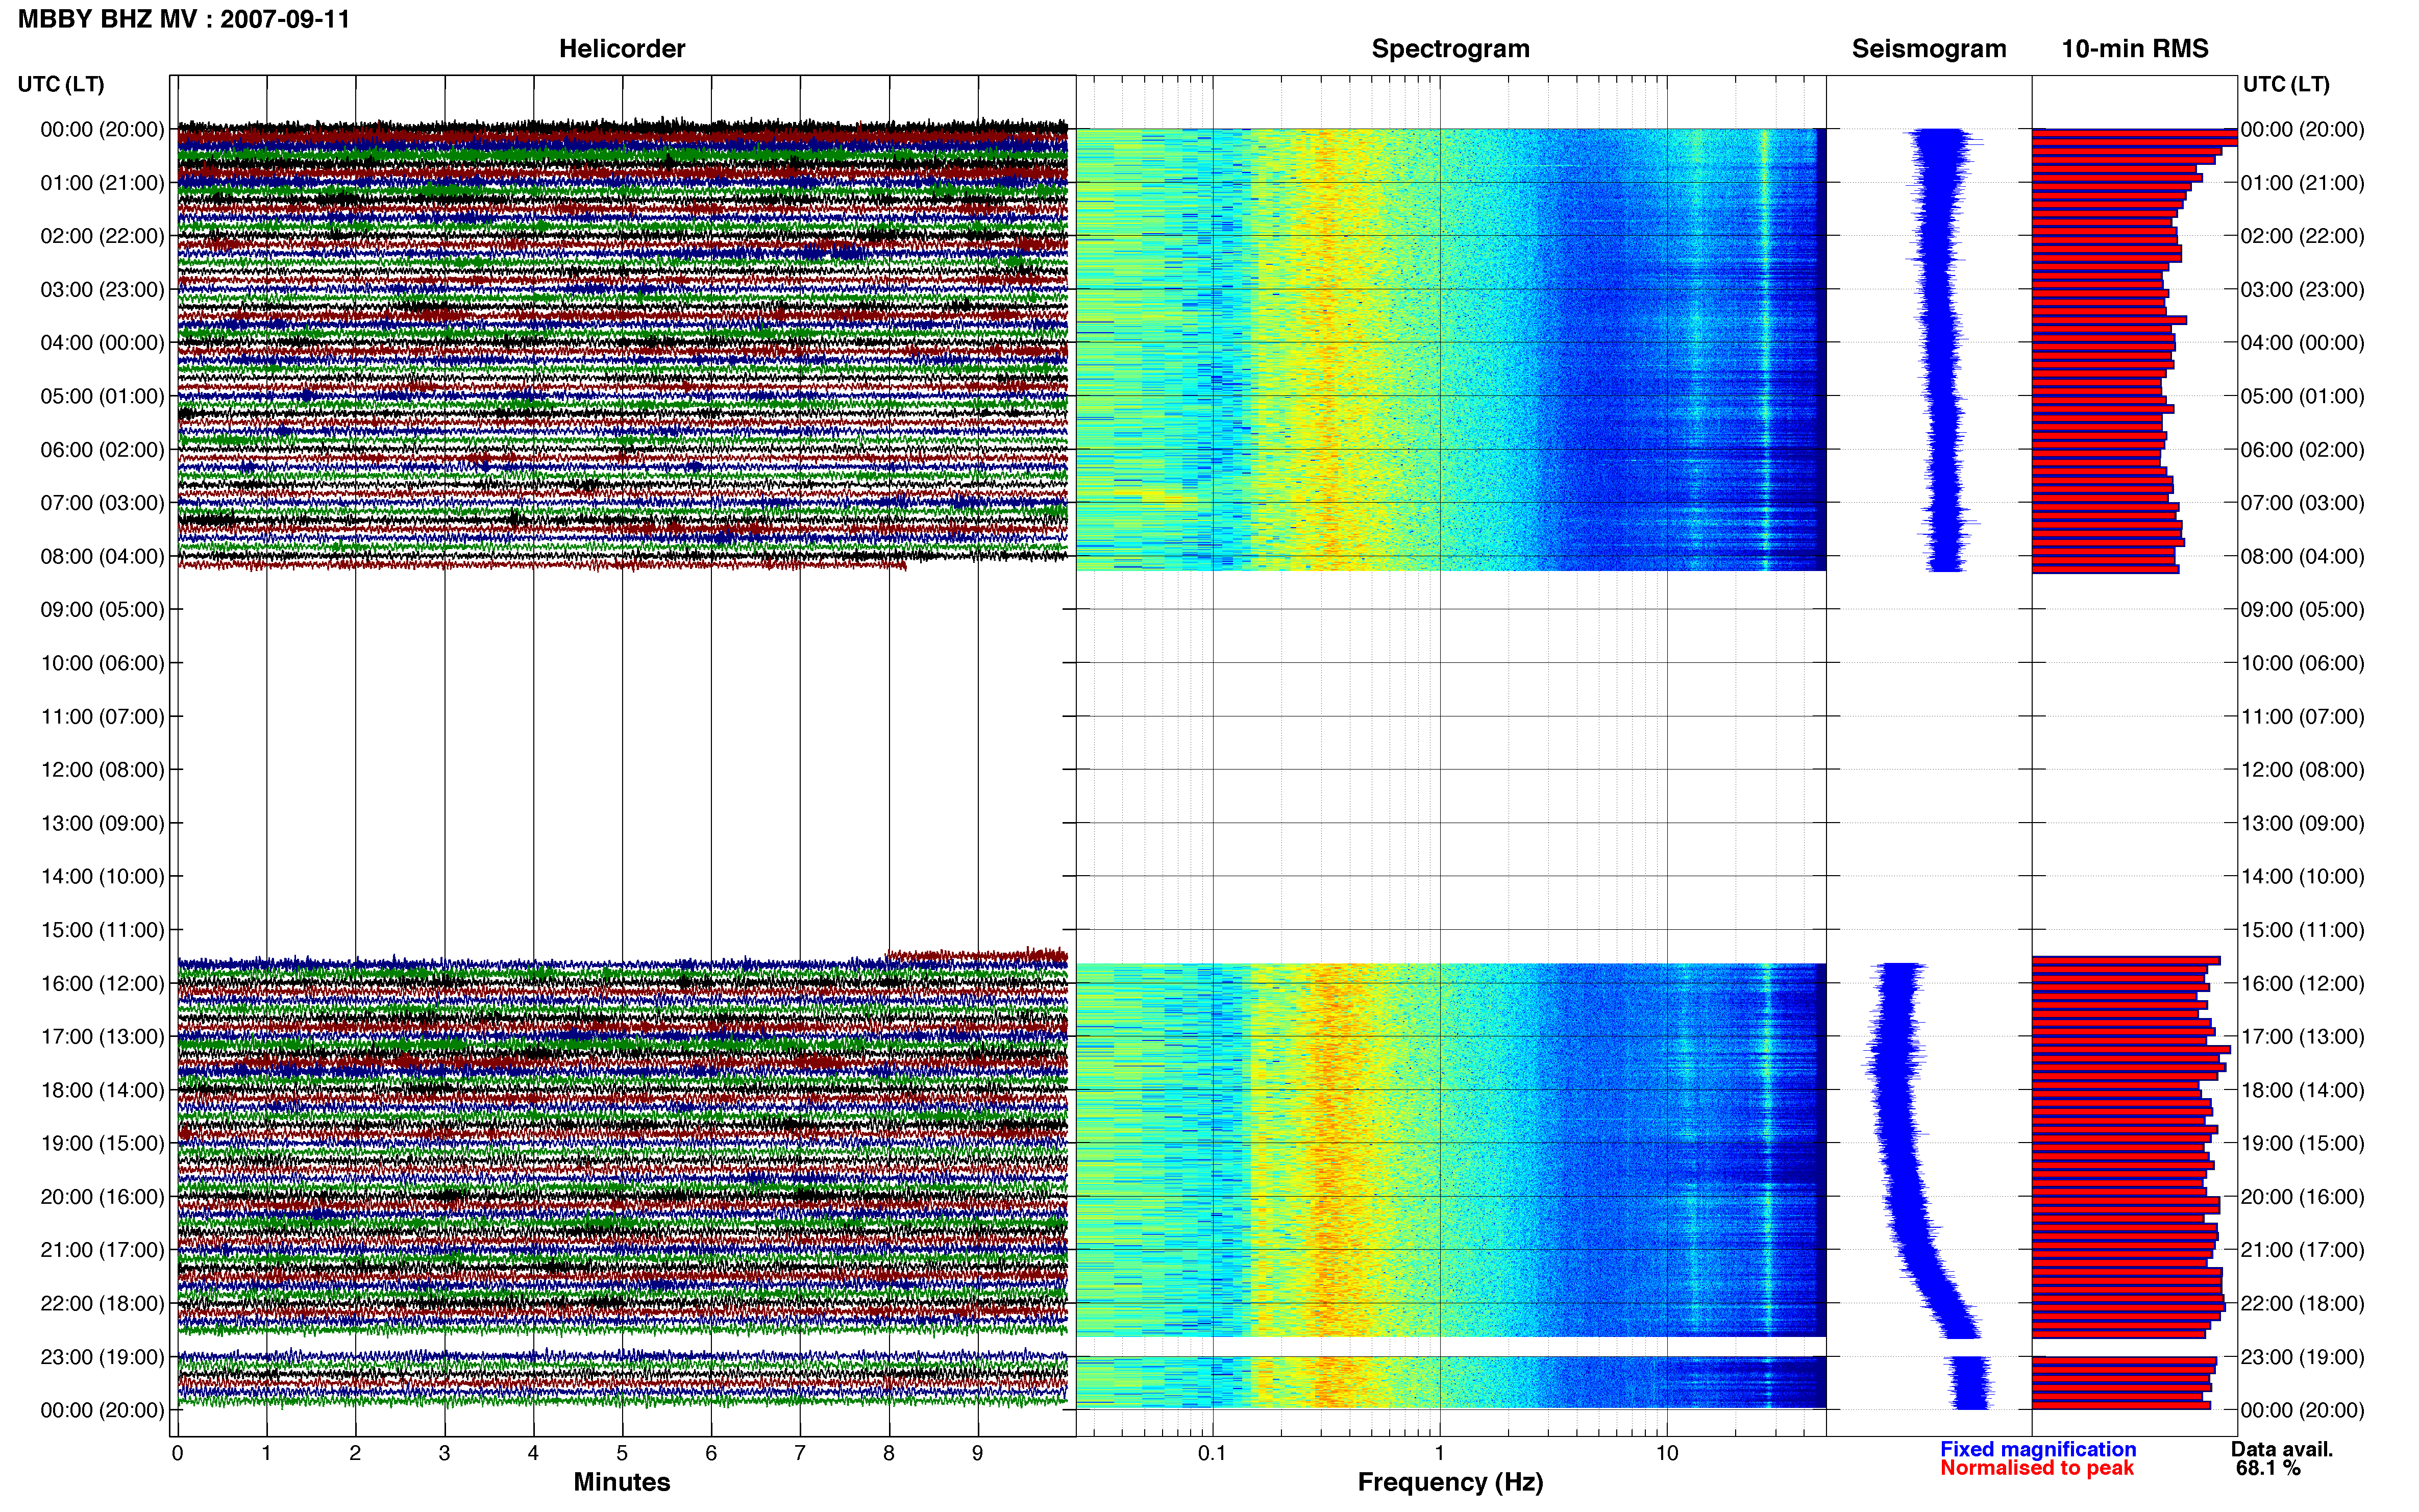The image size is (2419, 1512).
Task: Select the 'Spectrogram' panel heading
Action: pyautogui.click(x=1450, y=49)
